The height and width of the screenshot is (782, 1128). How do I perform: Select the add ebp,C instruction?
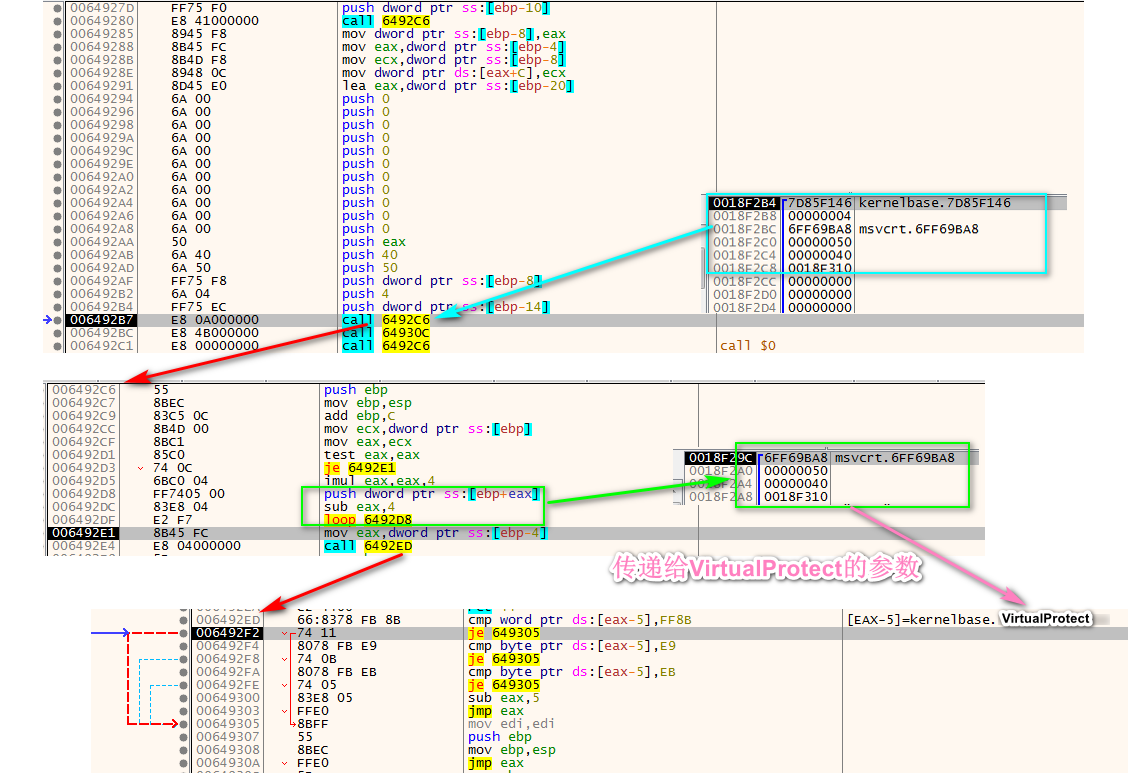(359, 416)
